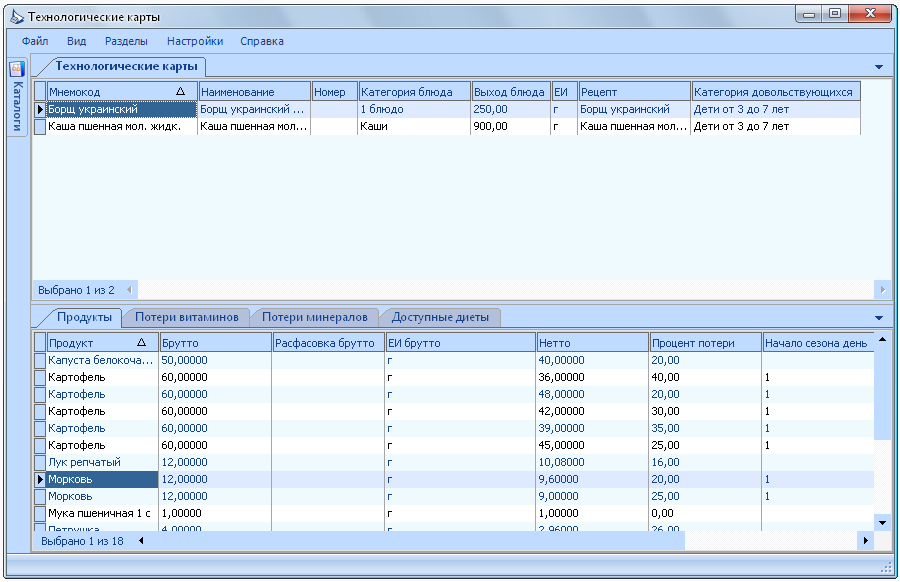Image resolution: width=900 pixels, height=582 pixels.
Task: Expand the Технологические карты panel dropdown arrow
Action: pos(879,67)
